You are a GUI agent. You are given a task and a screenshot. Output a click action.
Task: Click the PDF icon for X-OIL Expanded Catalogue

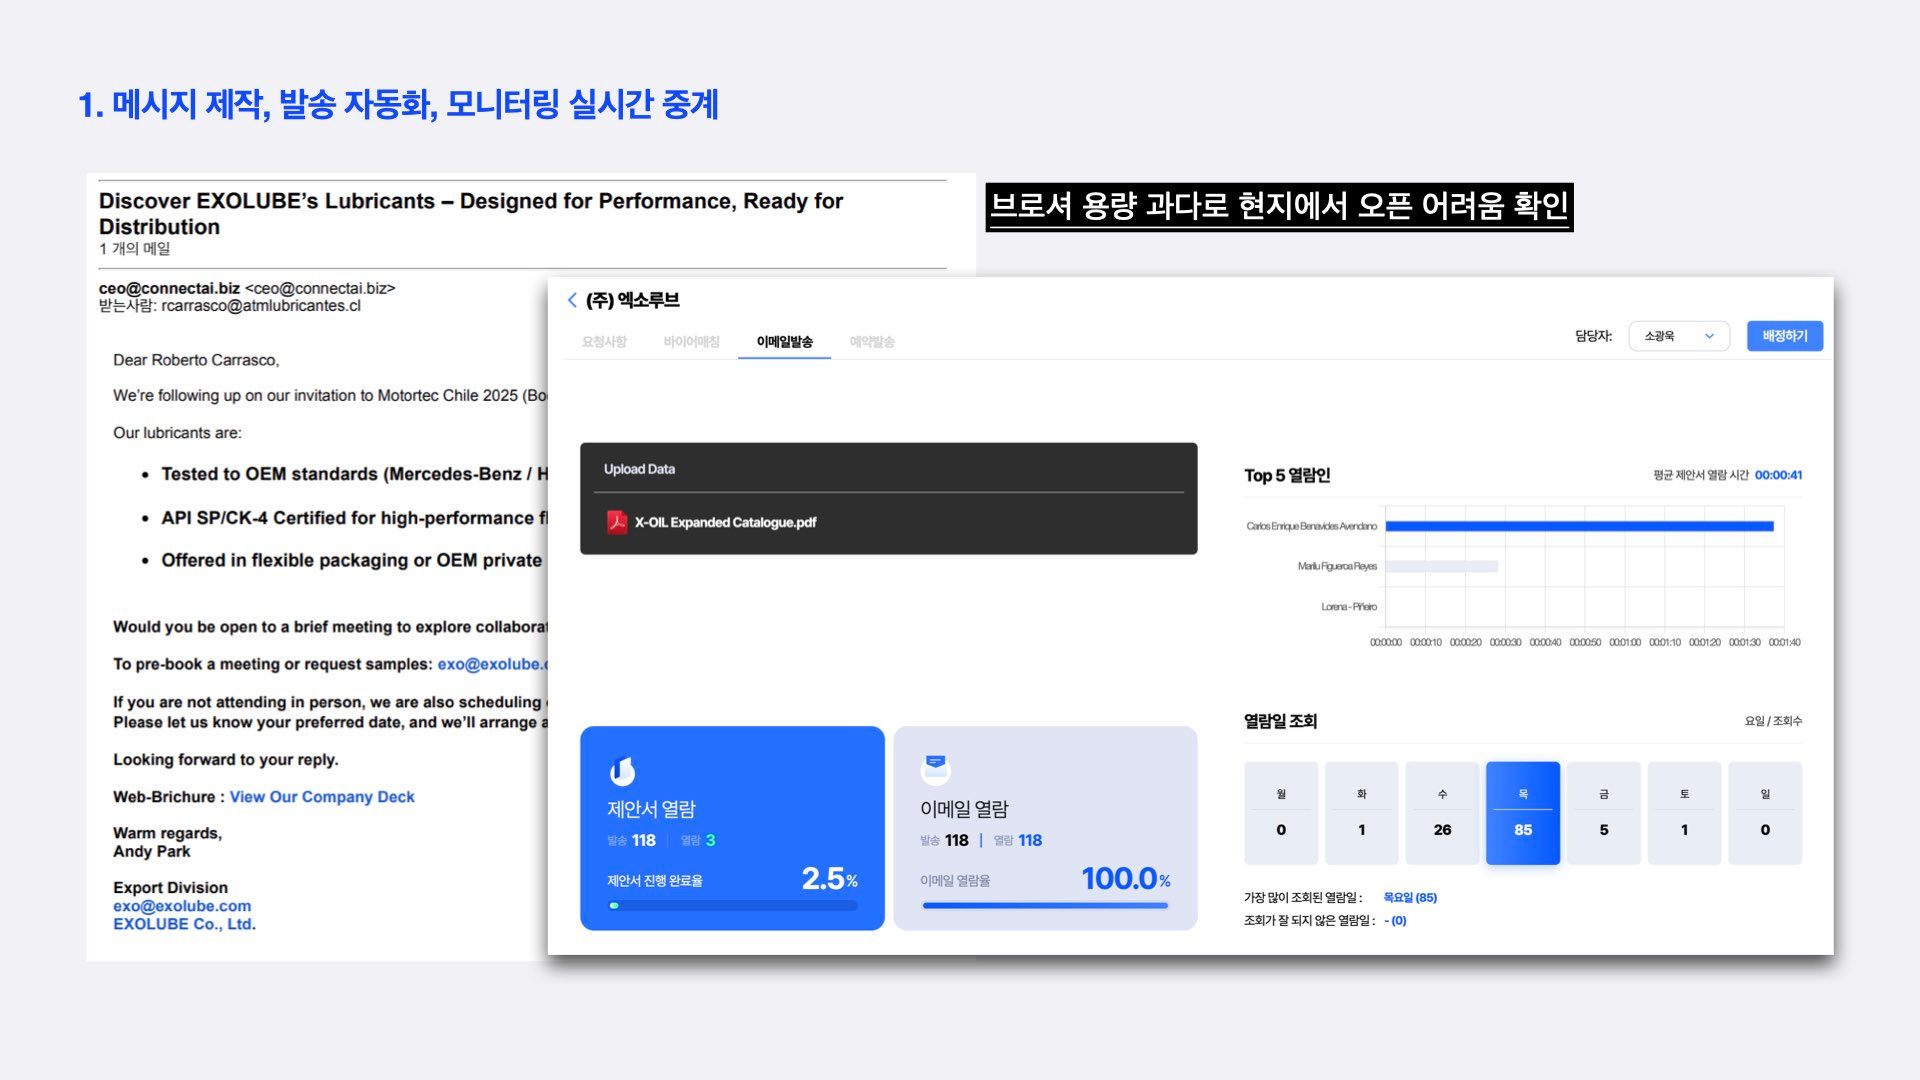(x=617, y=522)
